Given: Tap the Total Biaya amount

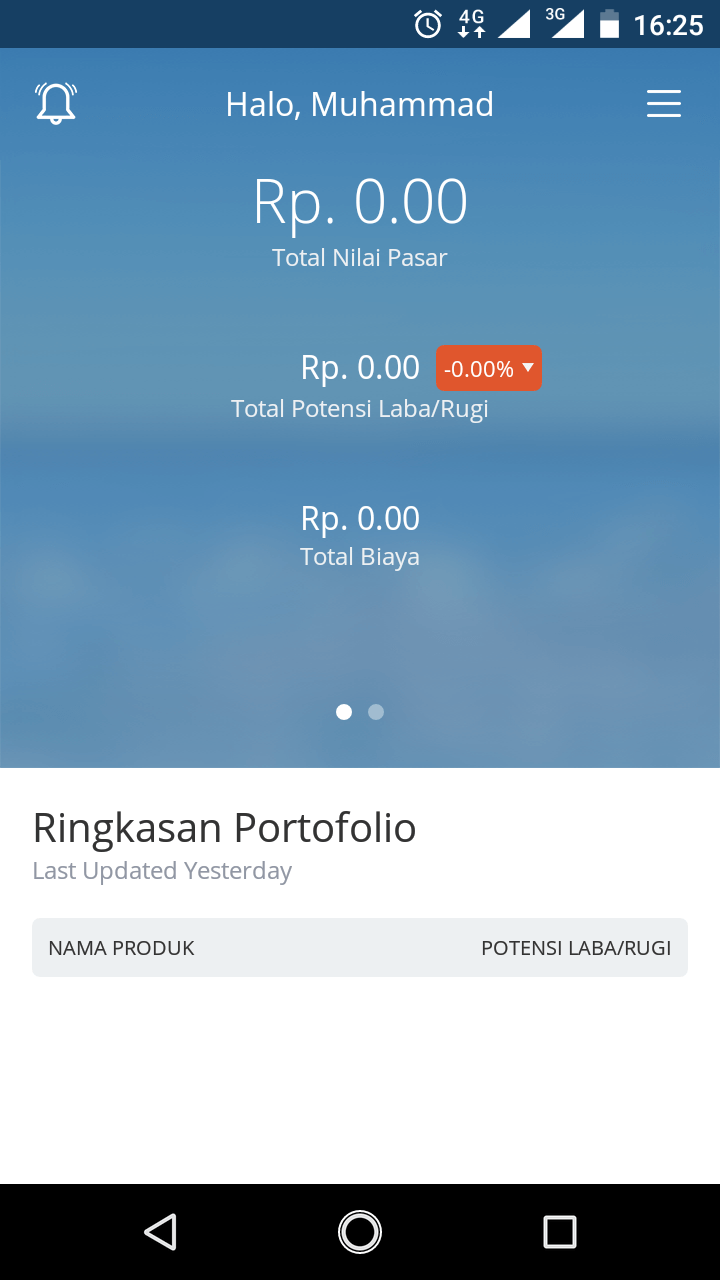Looking at the screenshot, I should click(360, 518).
